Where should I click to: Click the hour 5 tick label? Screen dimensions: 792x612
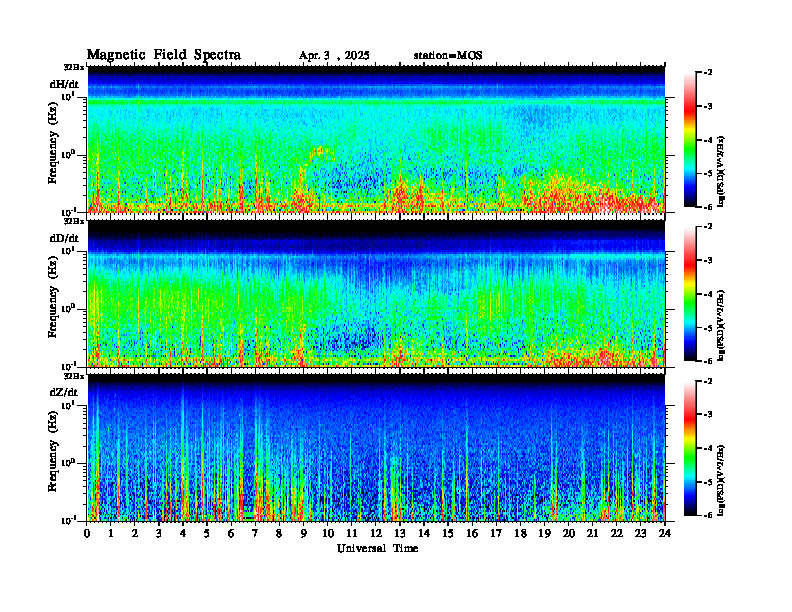(x=207, y=534)
